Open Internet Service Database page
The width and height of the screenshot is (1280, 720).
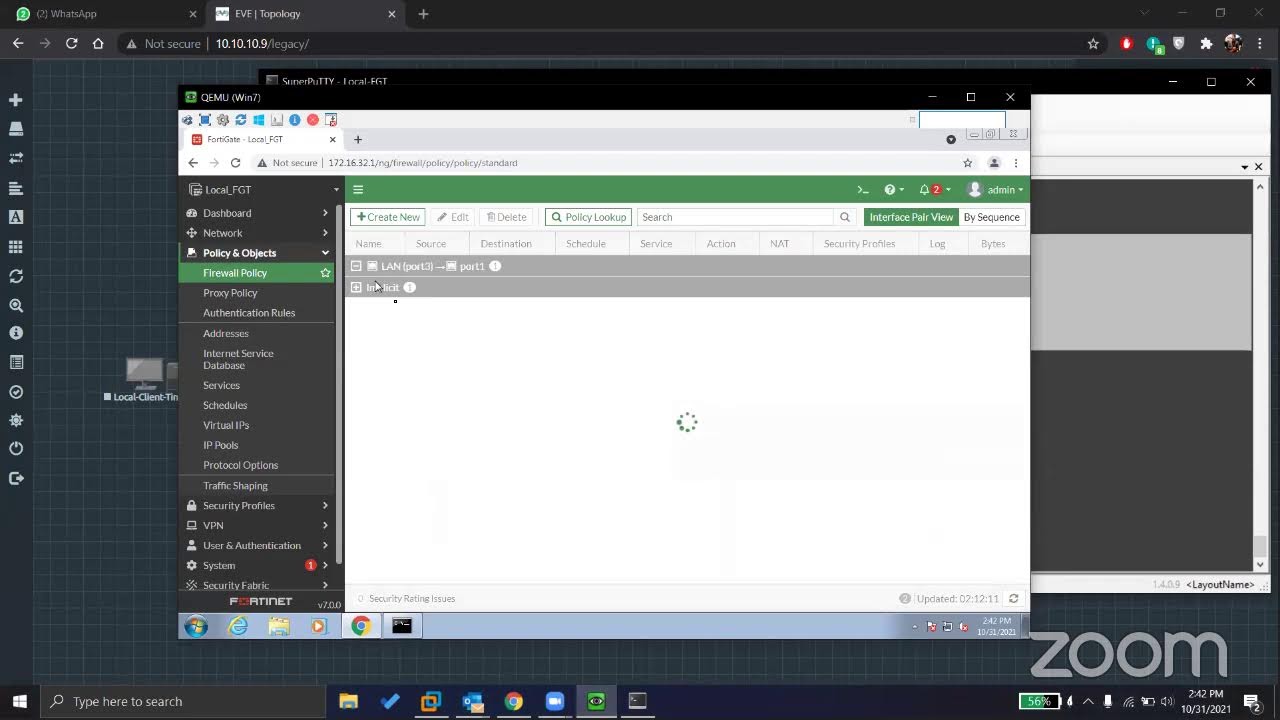click(238, 359)
